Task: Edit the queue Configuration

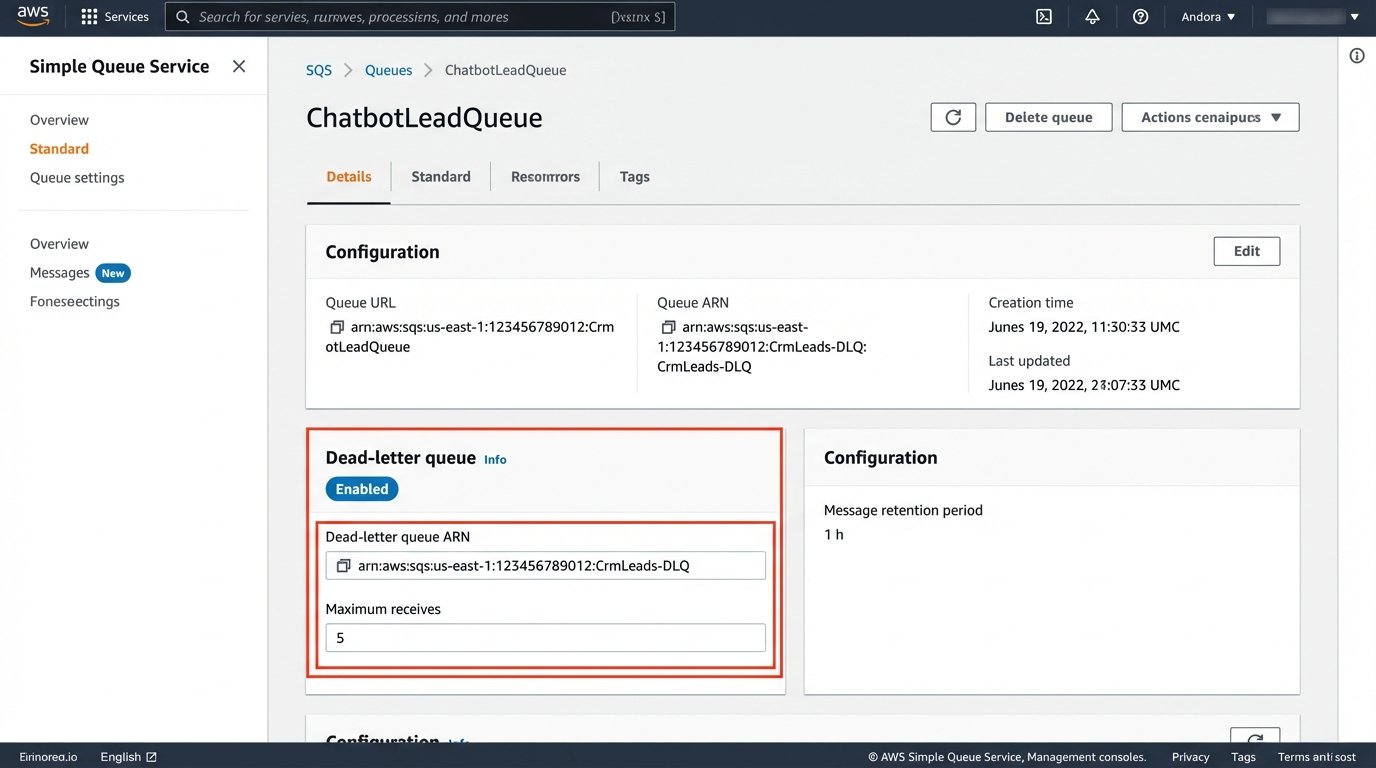Action: (x=1246, y=251)
